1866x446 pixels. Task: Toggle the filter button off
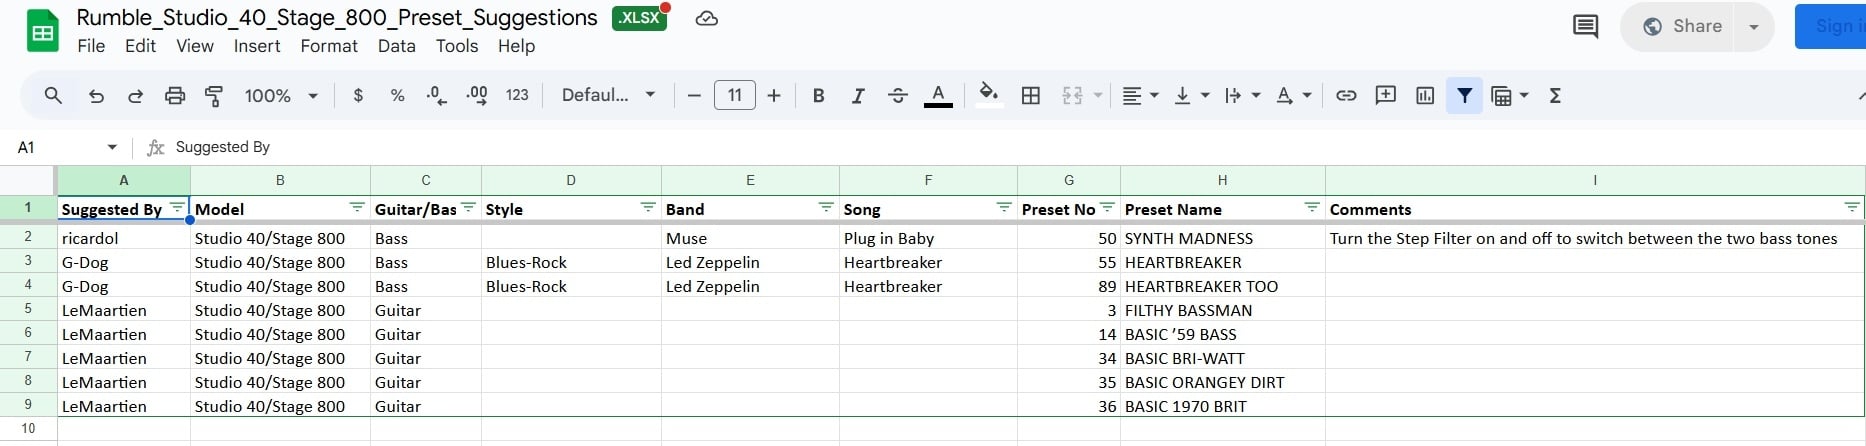(1464, 95)
